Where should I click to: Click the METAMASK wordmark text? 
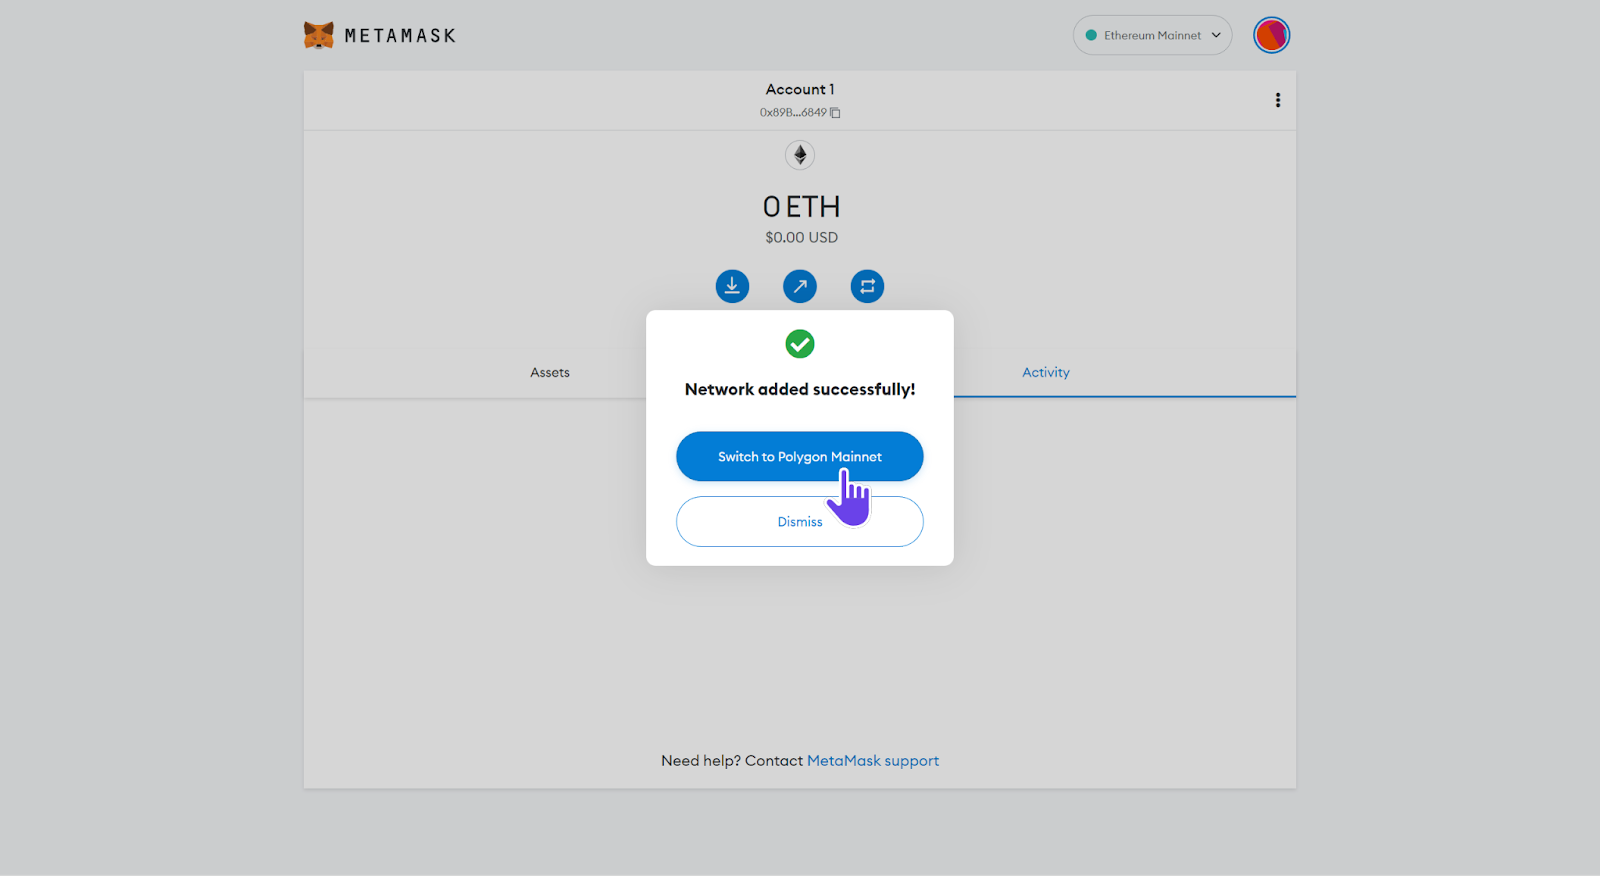[x=400, y=36]
